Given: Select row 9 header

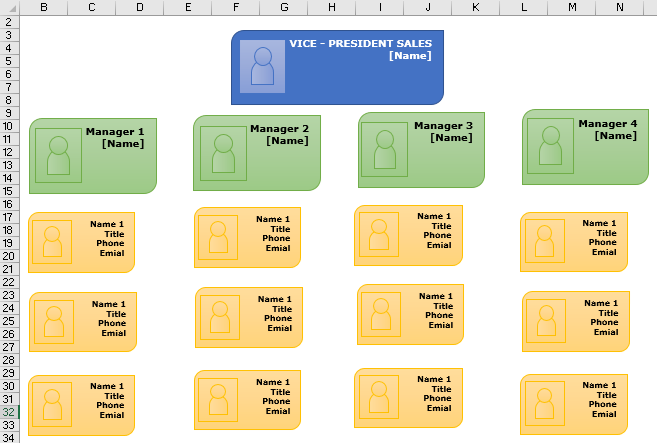Looking at the screenshot, I should tap(9, 113).
